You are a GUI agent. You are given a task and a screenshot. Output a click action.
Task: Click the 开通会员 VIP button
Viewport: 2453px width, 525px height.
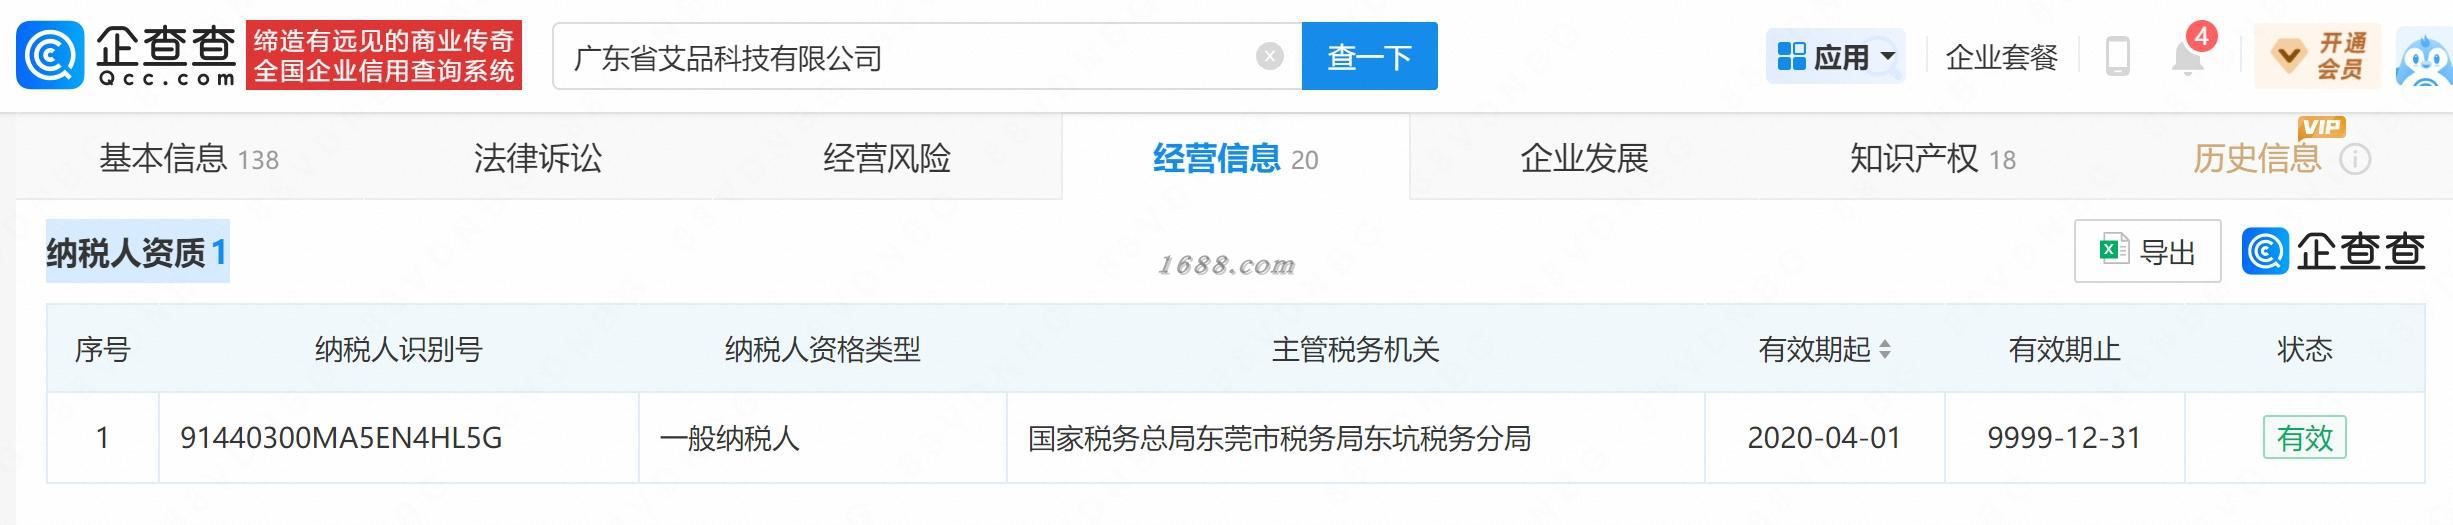pos(2317,57)
